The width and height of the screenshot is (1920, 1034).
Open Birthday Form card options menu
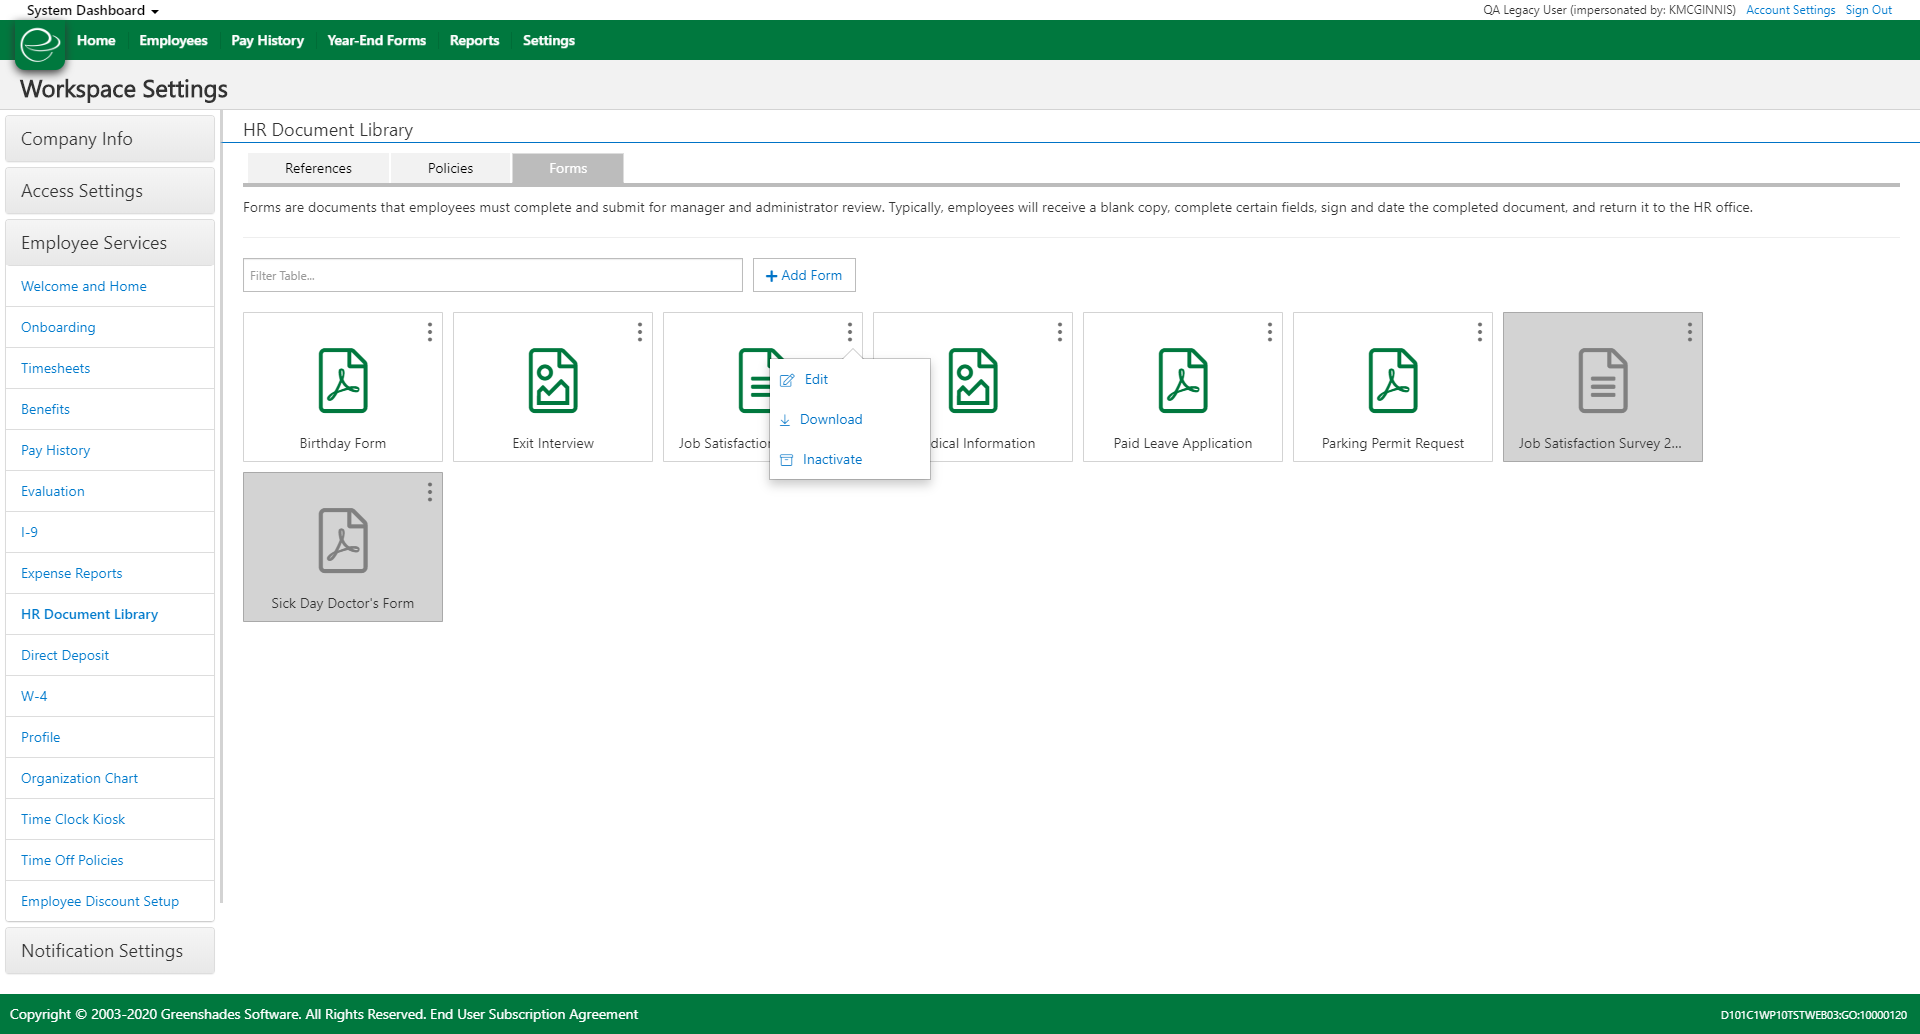pyautogui.click(x=430, y=332)
